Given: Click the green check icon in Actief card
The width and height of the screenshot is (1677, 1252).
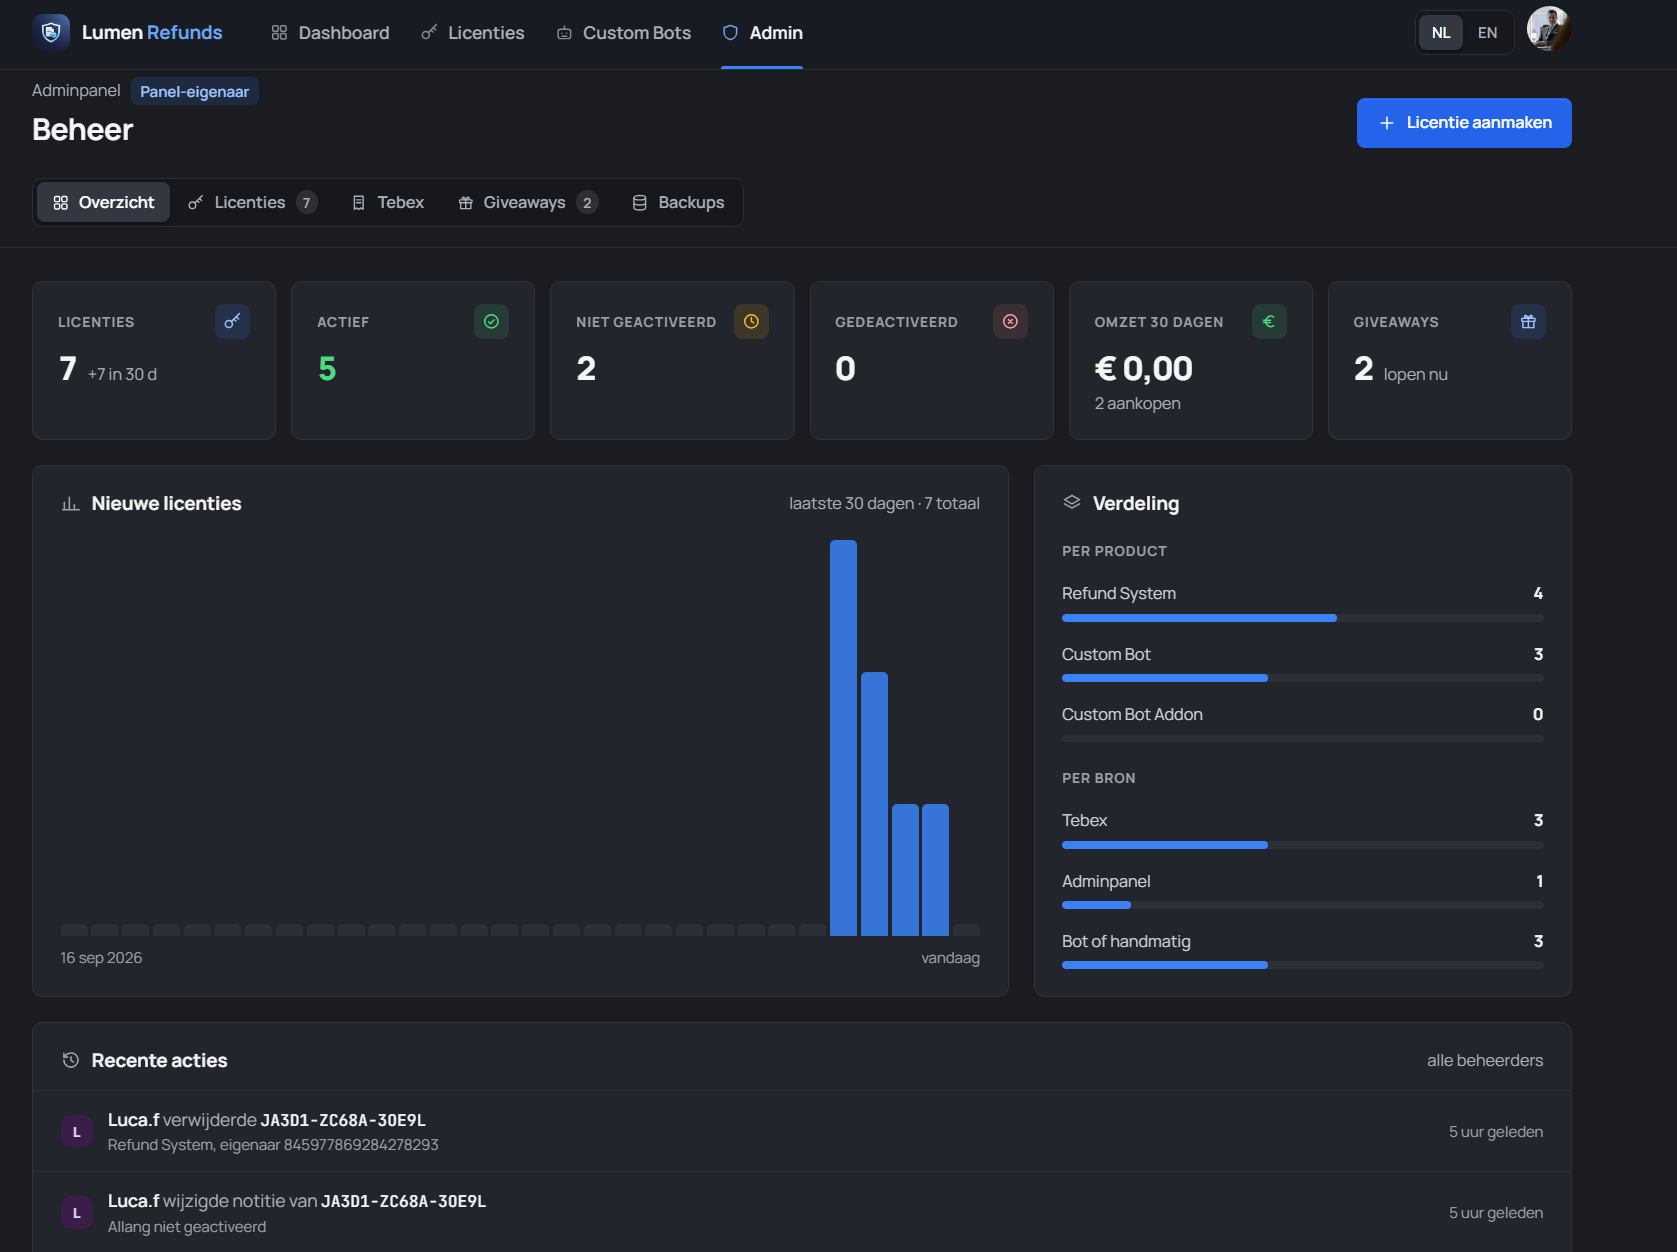Looking at the screenshot, I should pos(491,322).
